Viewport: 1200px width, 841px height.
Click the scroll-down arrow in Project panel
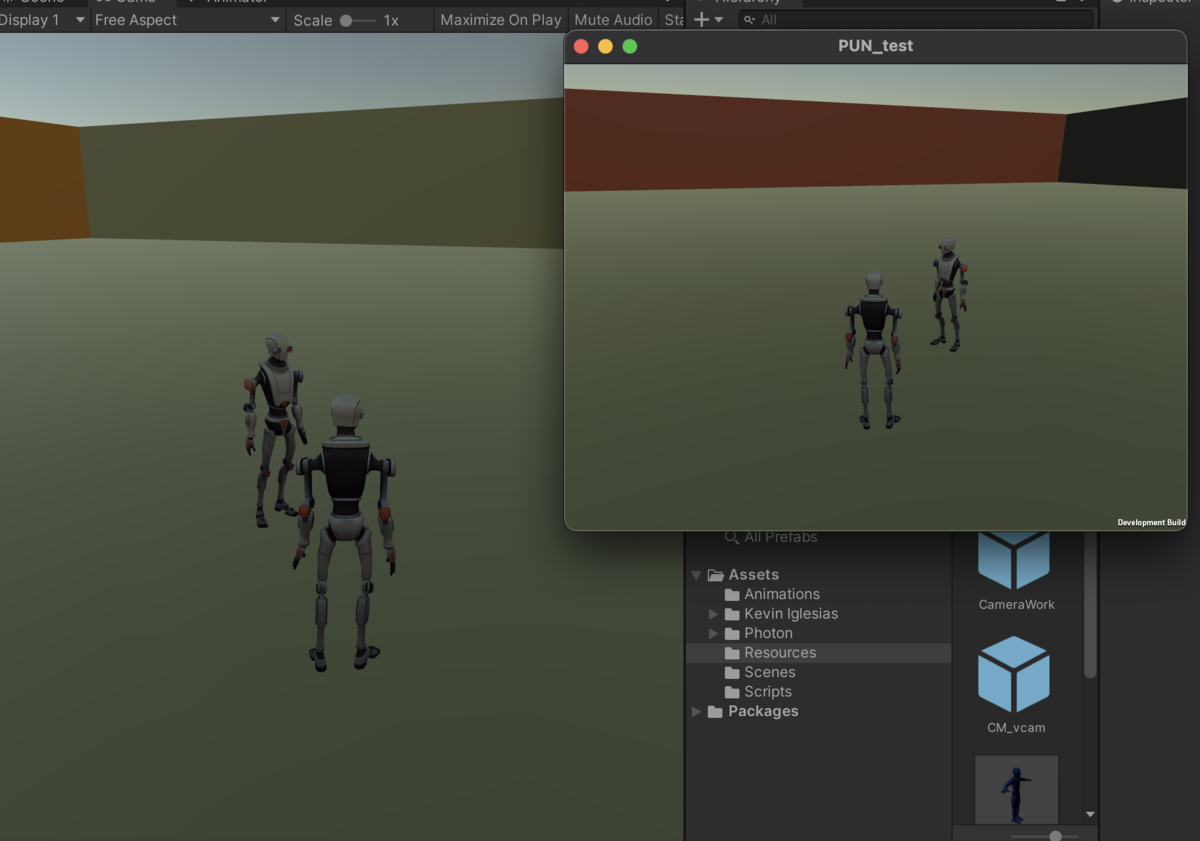click(1090, 815)
